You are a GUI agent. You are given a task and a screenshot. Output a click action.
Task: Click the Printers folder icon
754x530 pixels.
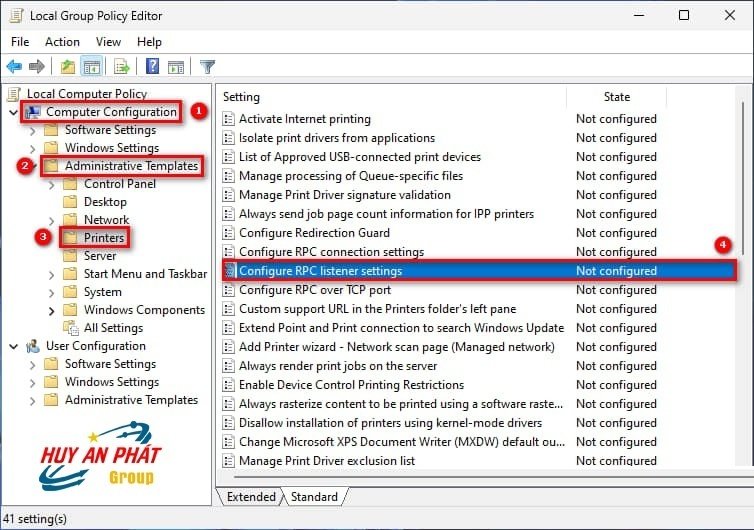71,238
